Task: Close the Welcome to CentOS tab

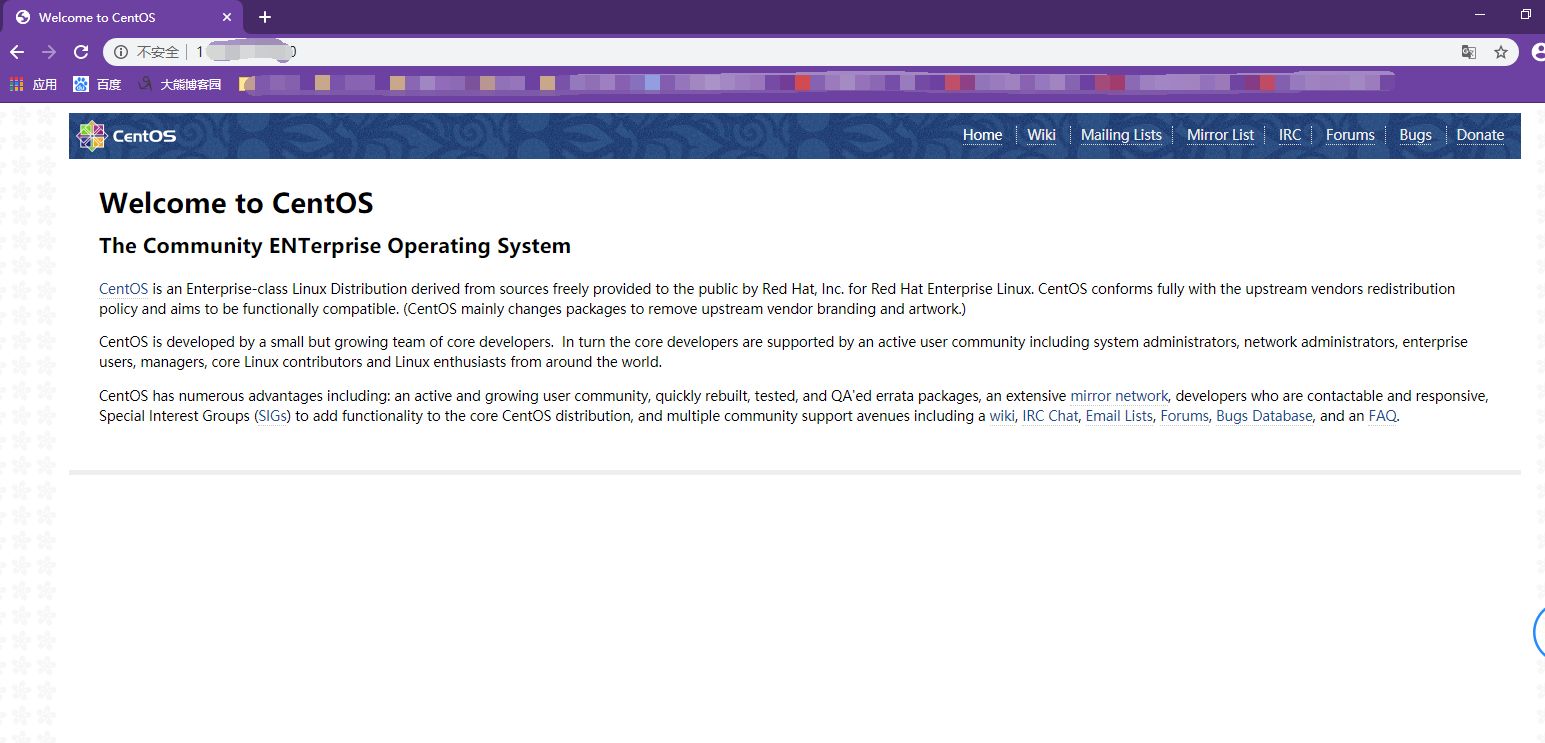Action: point(227,17)
